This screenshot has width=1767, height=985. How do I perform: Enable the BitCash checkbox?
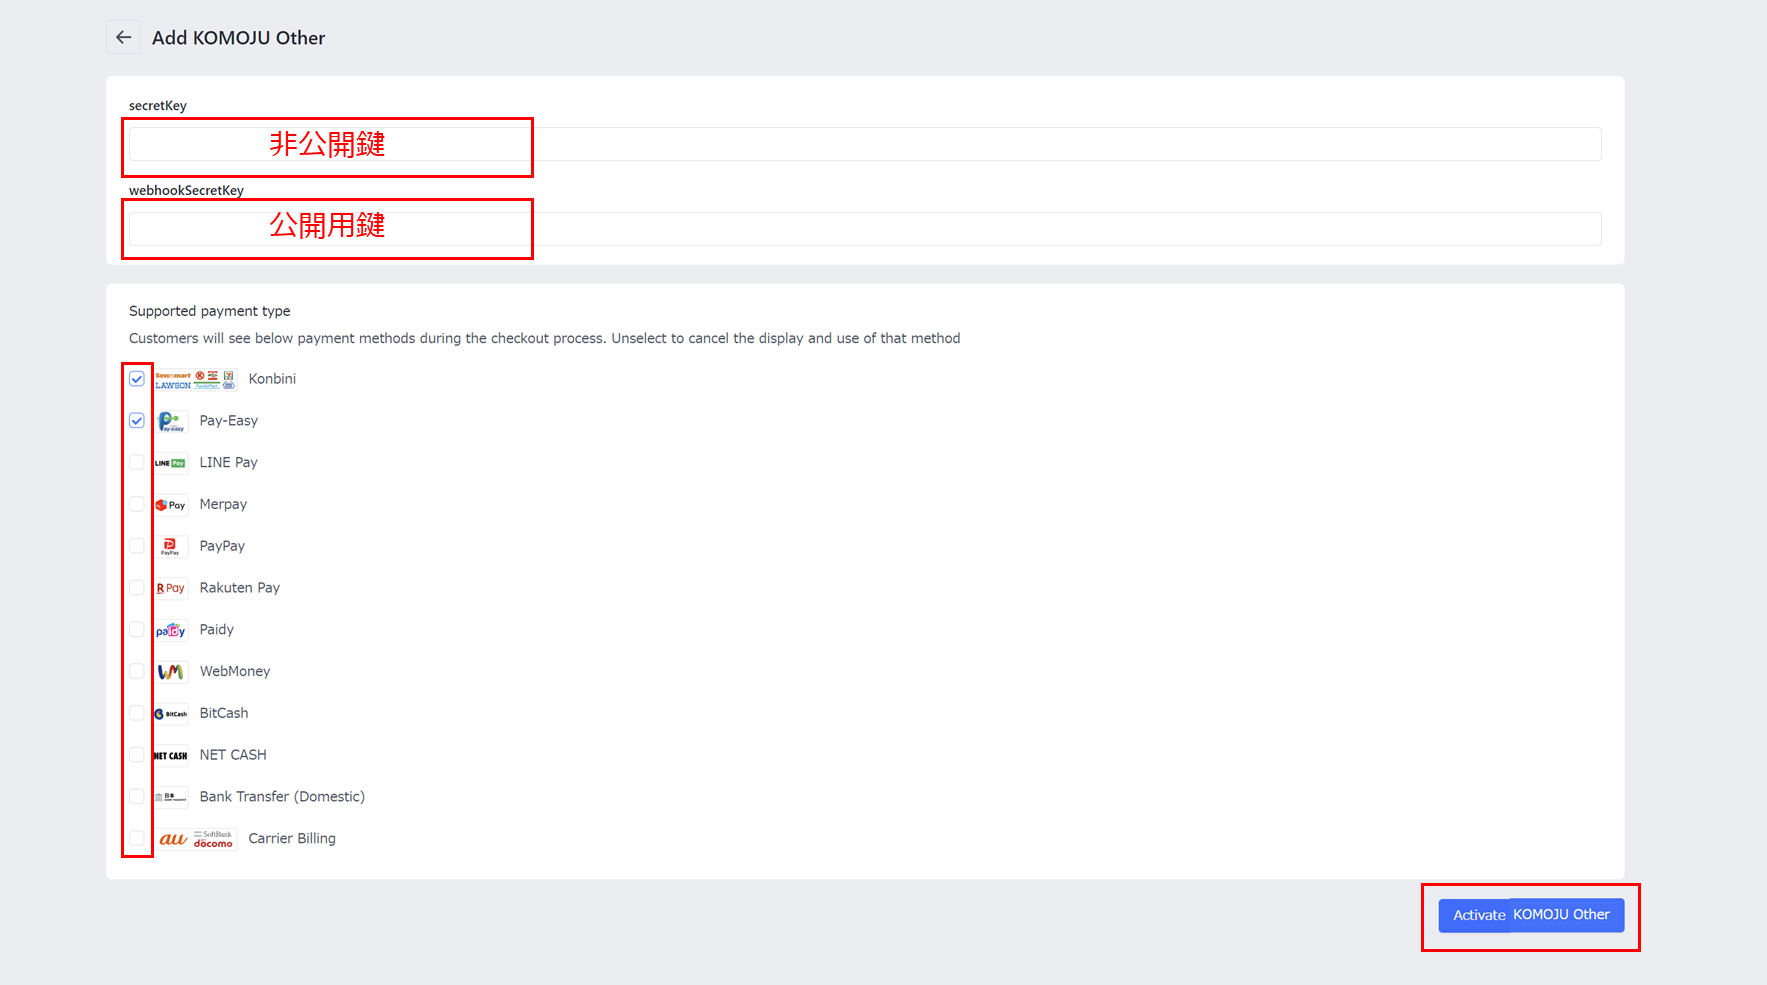pos(137,713)
